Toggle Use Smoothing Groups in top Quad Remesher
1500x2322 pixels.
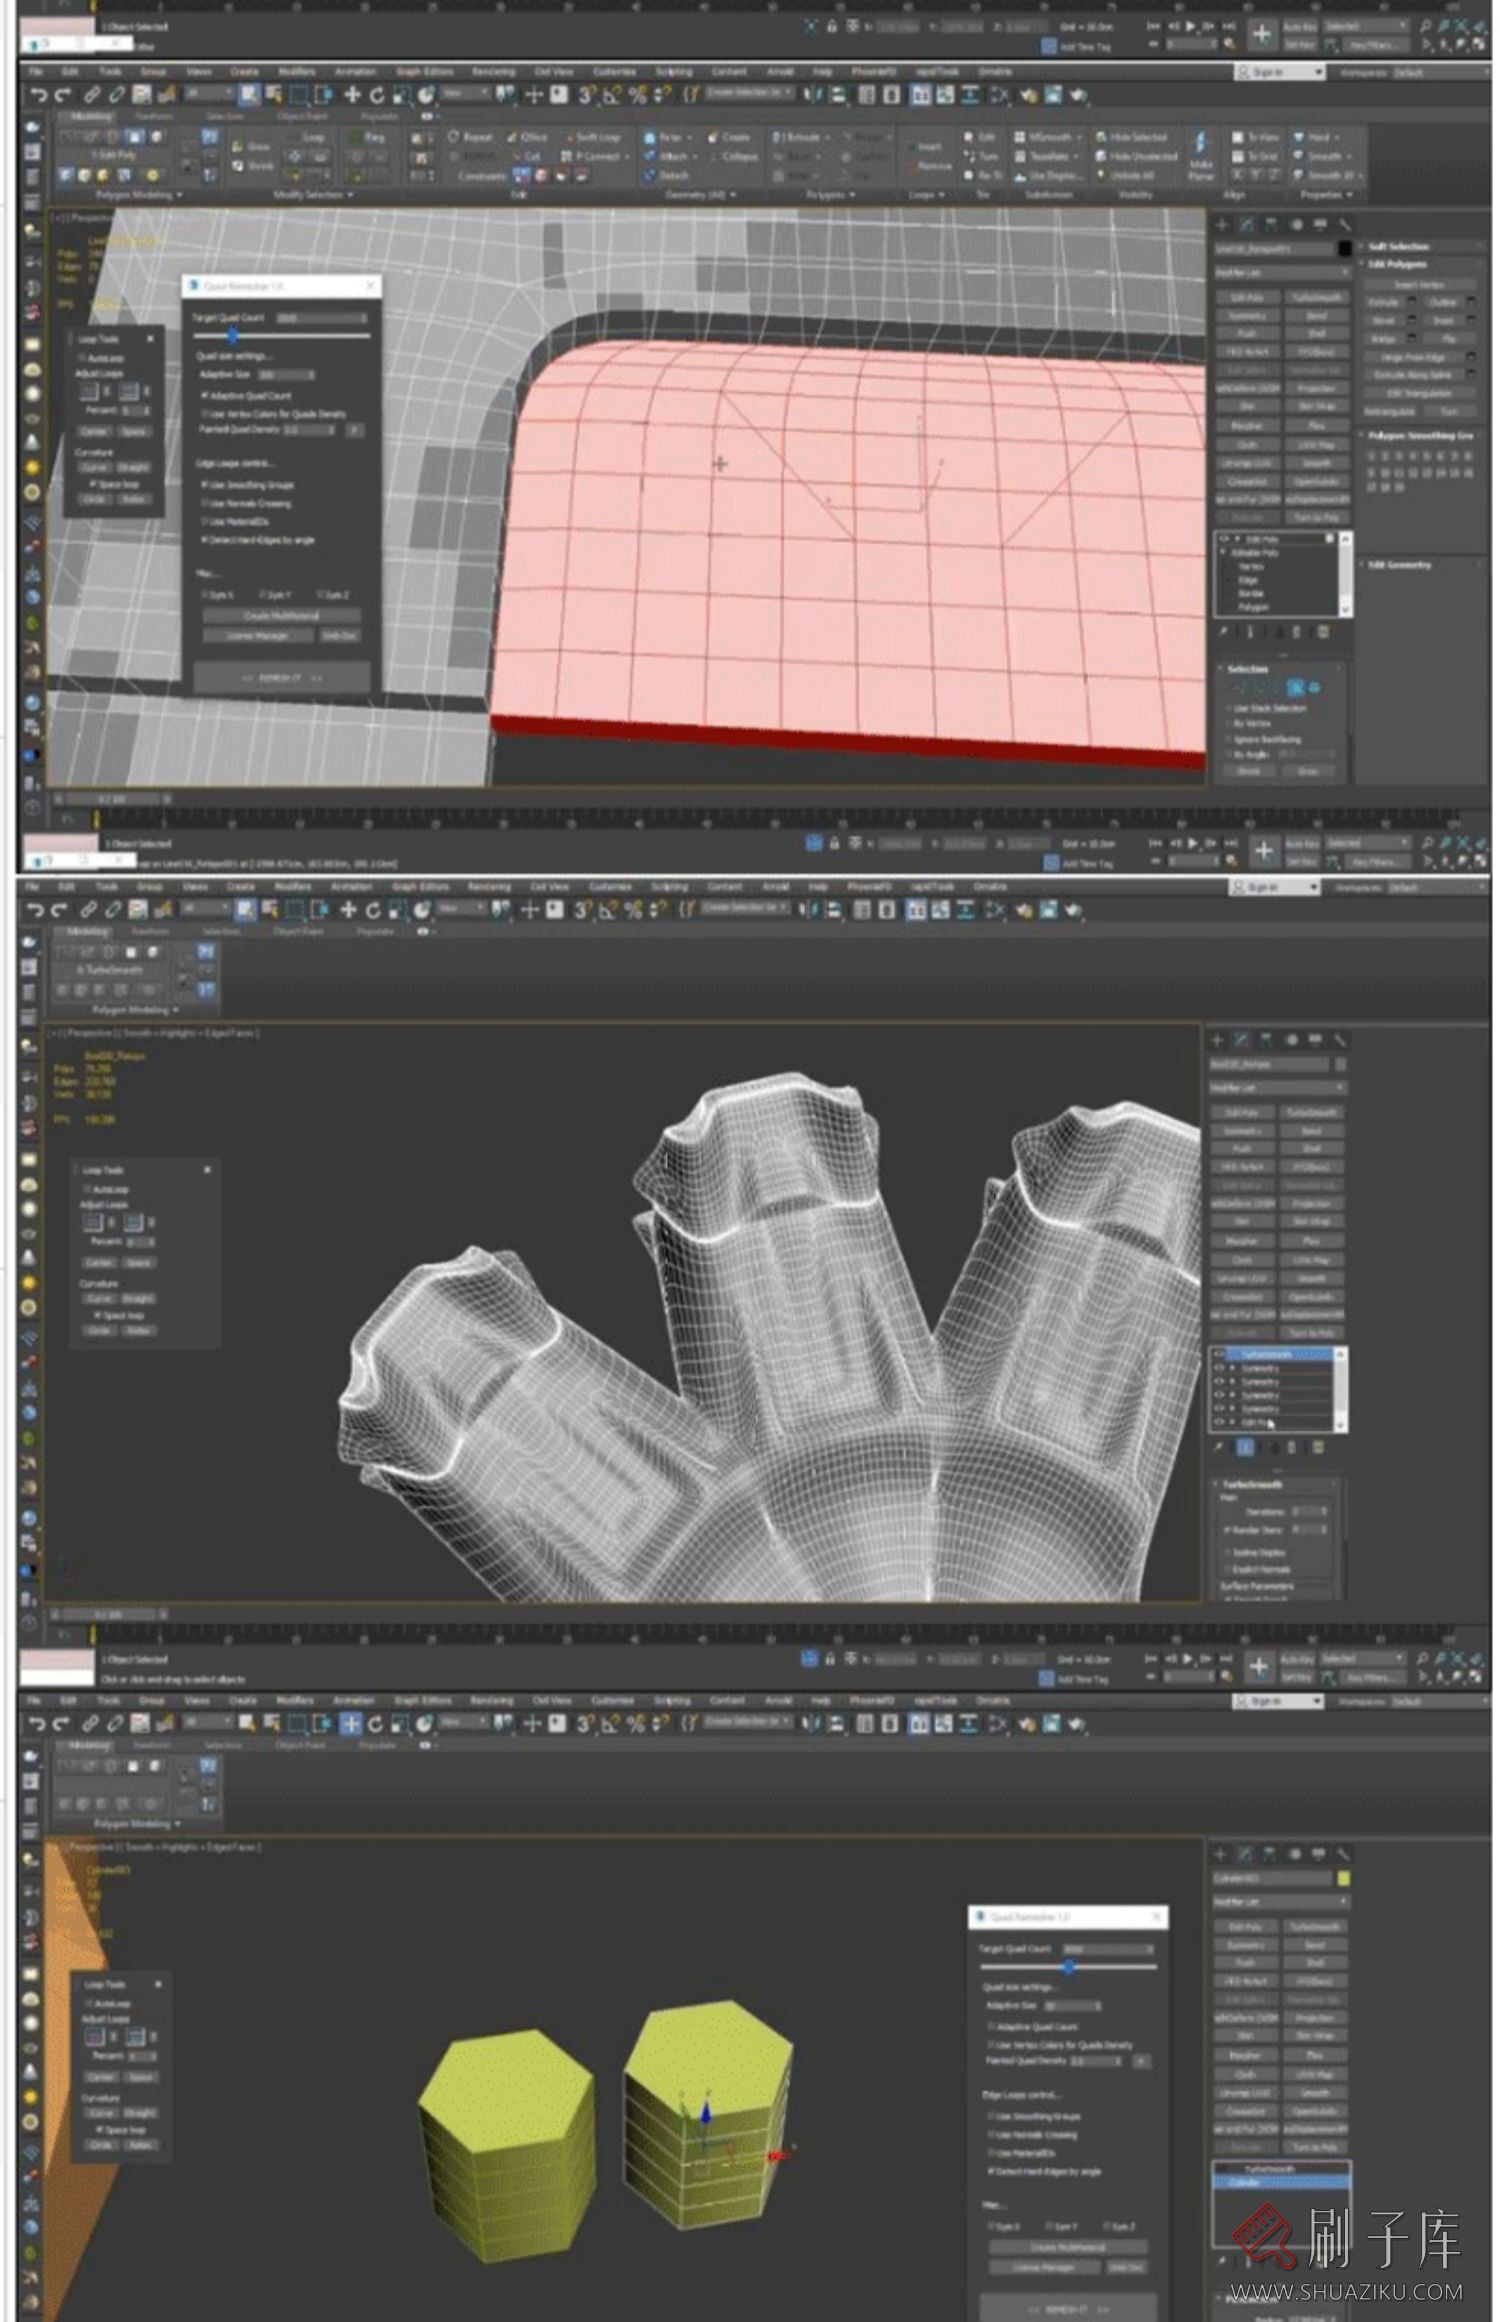click(x=248, y=484)
